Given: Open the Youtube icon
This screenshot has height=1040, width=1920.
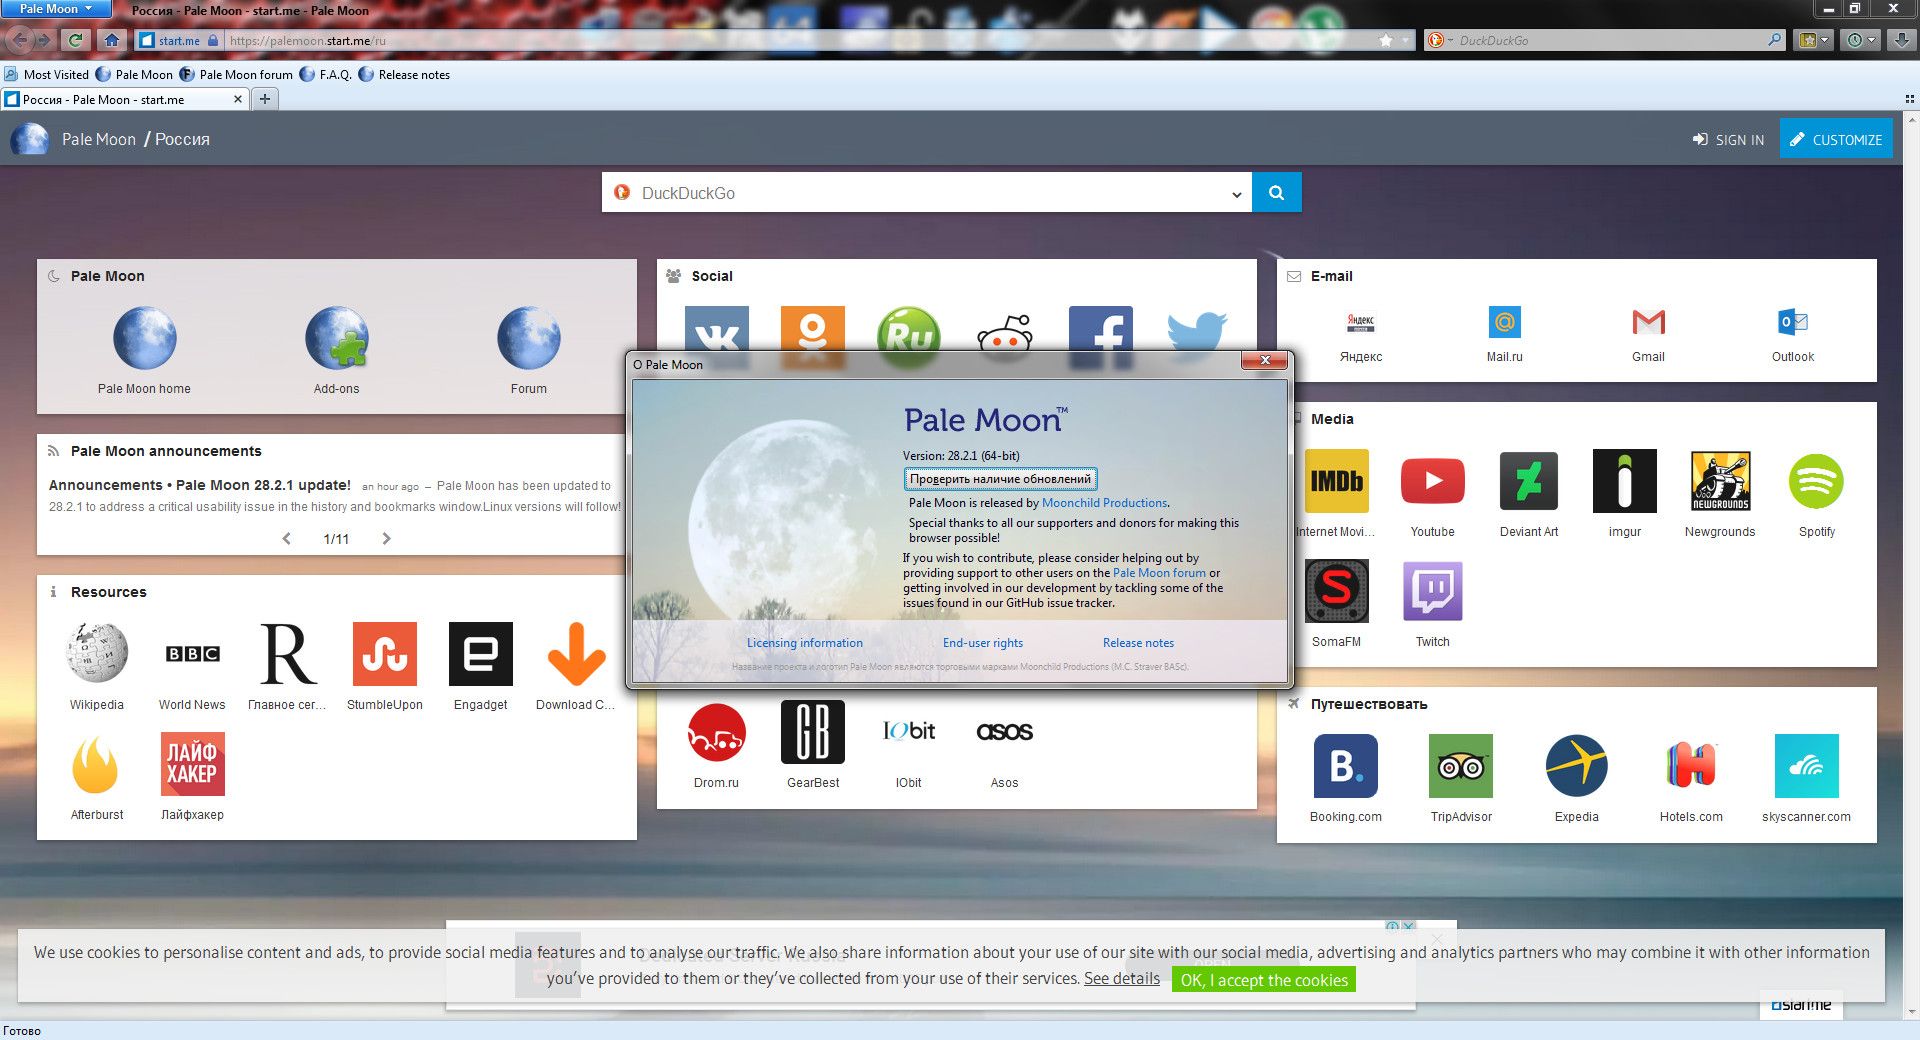Looking at the screenshot, I should pos(1432,481).
